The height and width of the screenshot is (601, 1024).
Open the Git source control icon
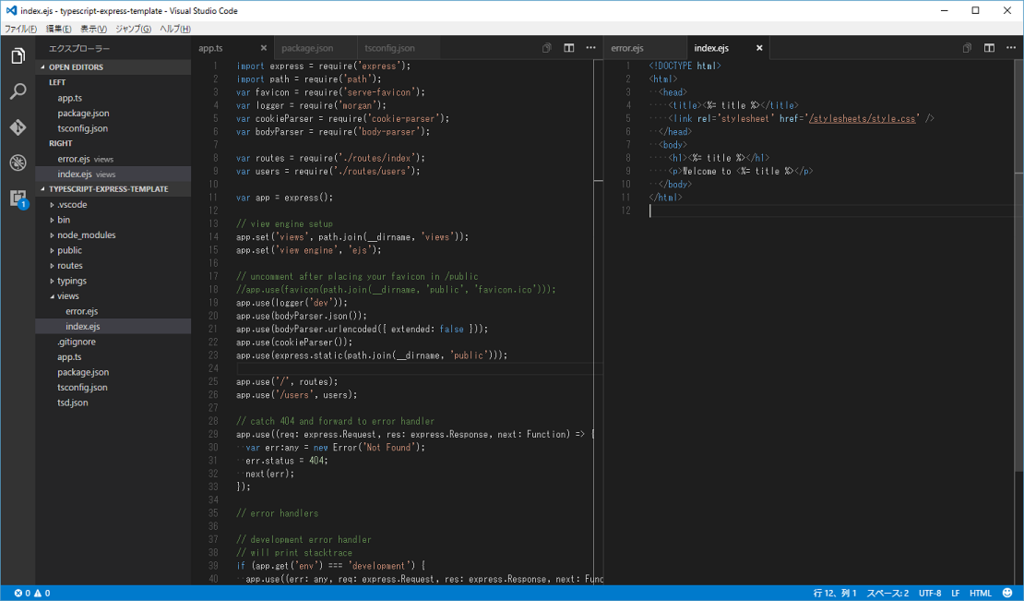click(x=18, y=127)
